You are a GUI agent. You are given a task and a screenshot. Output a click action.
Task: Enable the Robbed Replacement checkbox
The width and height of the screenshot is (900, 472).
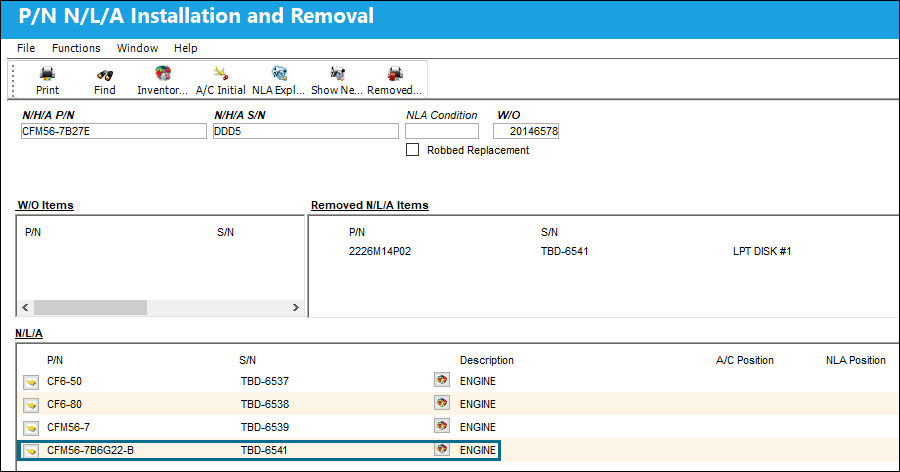pyautogui.click(x=412, y=150)
